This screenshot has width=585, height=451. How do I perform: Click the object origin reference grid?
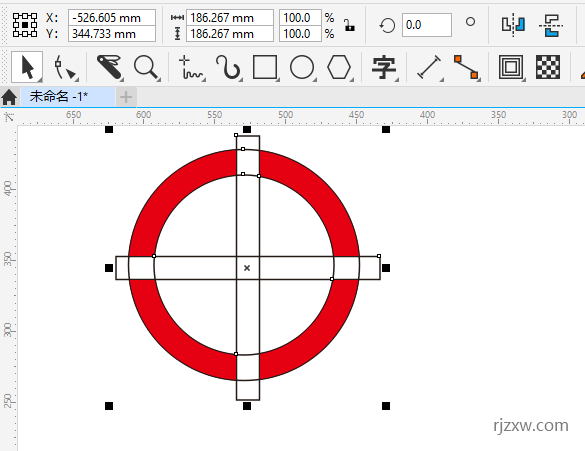tap(25, 25)
